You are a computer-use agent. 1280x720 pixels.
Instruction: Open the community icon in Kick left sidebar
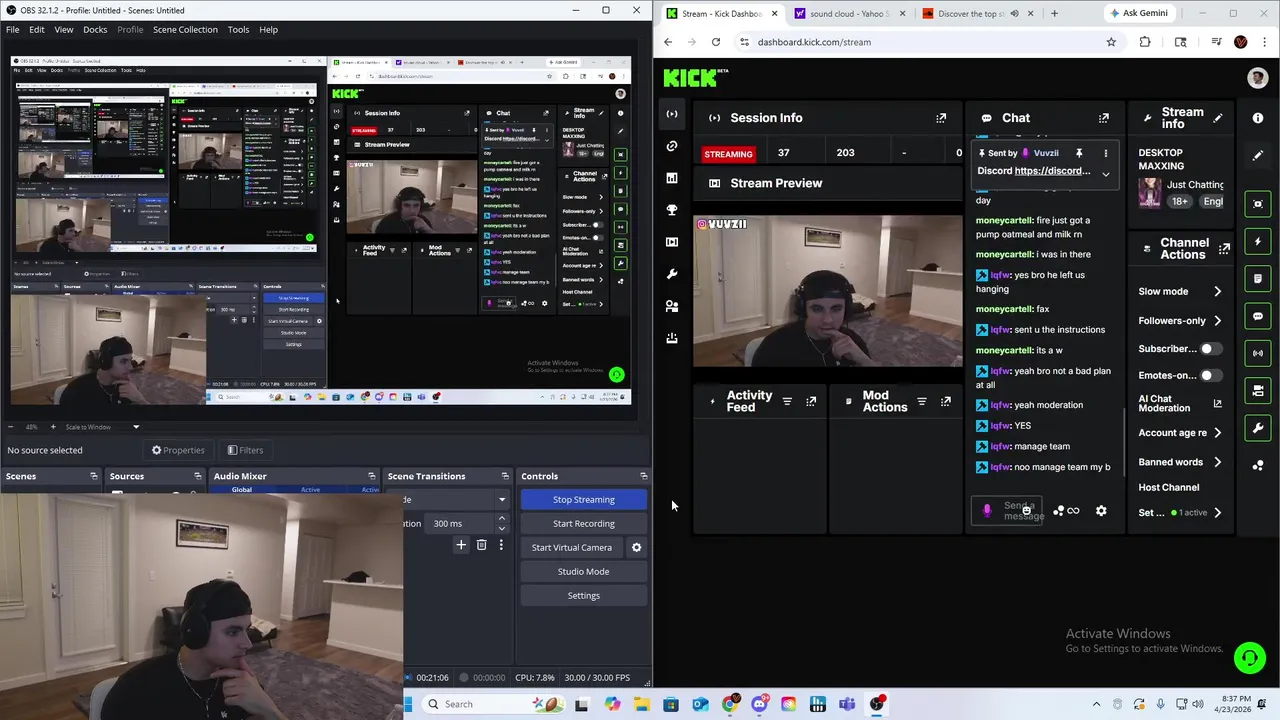(672, 306)
